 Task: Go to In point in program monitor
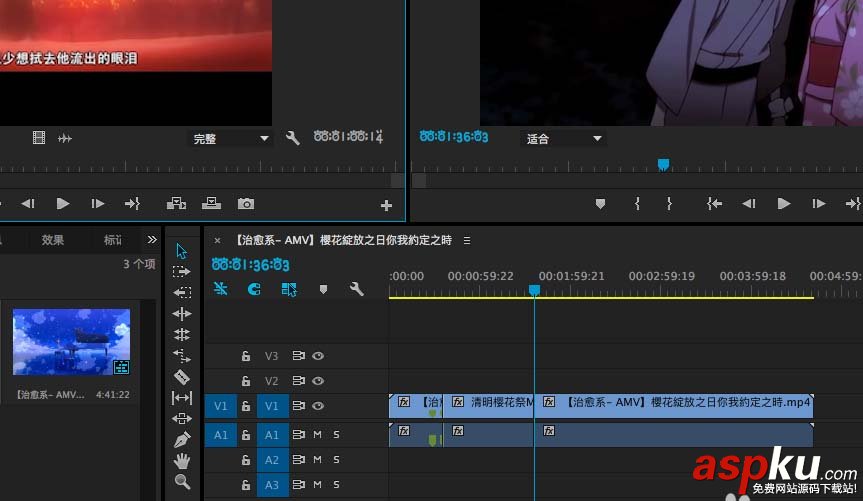714,204
